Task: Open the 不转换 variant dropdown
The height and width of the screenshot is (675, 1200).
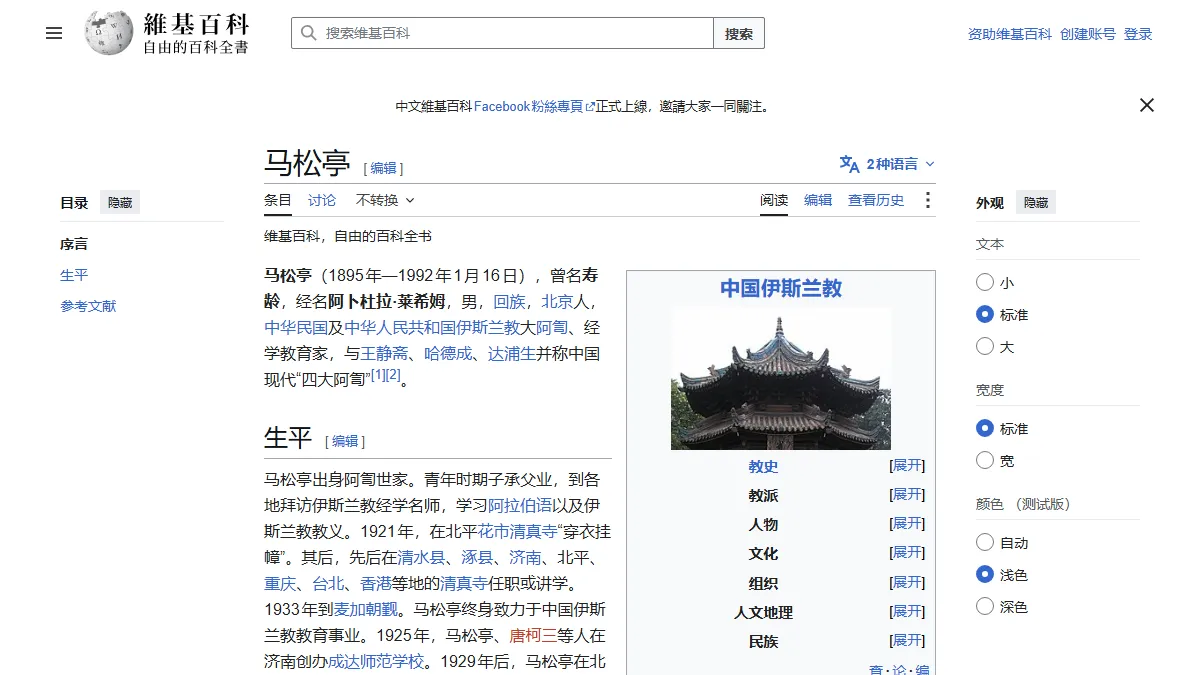Action: (385, 200)
